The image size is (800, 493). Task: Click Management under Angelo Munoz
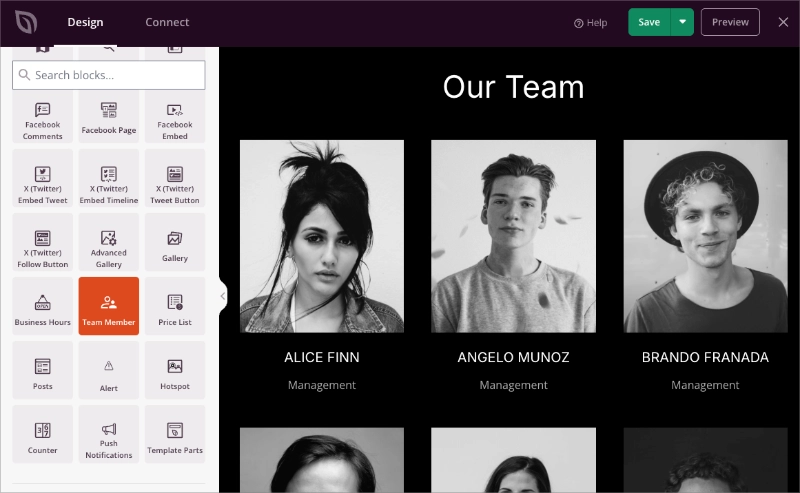coord(513,385)
